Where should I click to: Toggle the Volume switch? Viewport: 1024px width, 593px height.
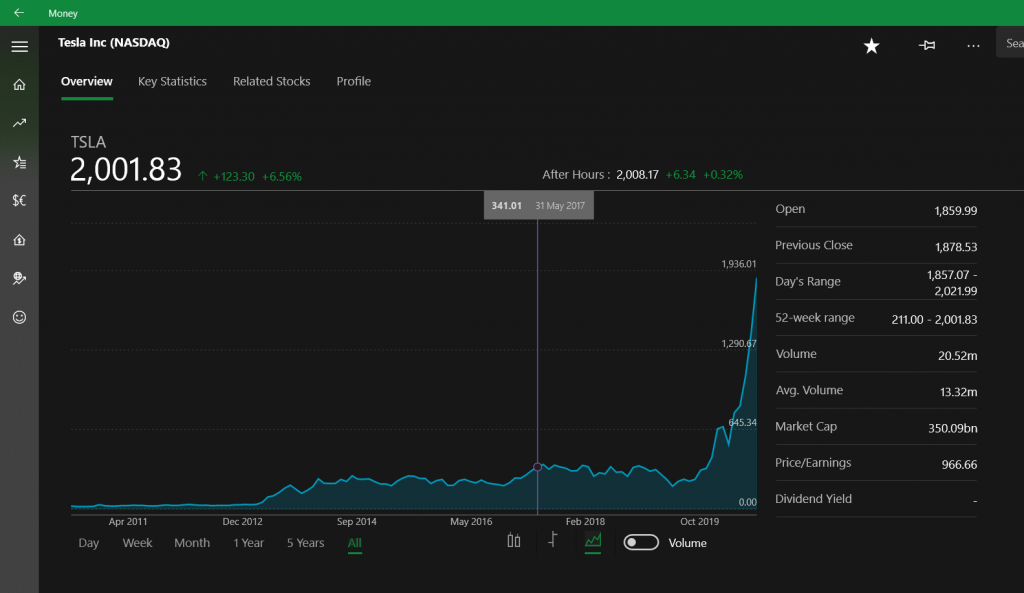tap(641, 543)
